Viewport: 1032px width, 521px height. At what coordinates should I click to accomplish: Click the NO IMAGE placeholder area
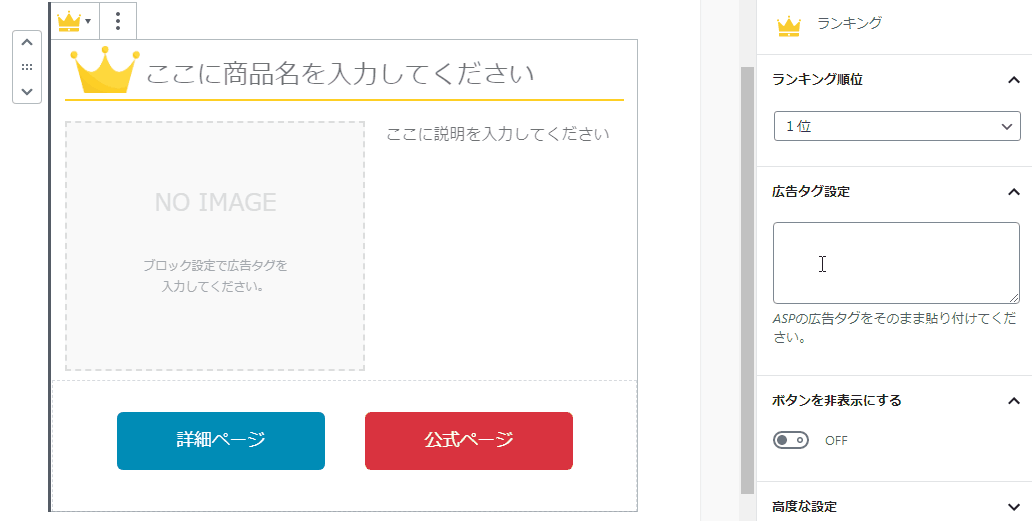click(215, 246)
